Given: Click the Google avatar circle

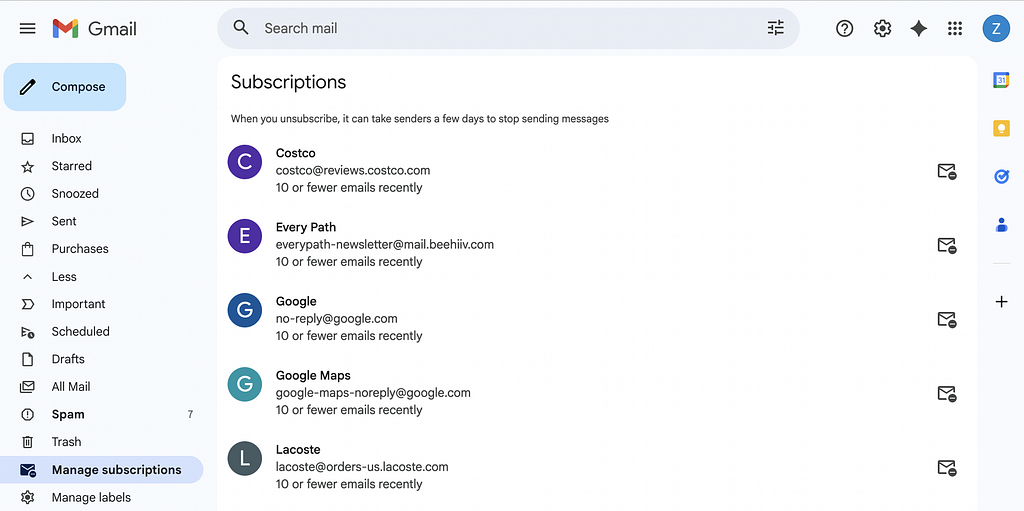Looking at the screenshot, I should [245, 310].
